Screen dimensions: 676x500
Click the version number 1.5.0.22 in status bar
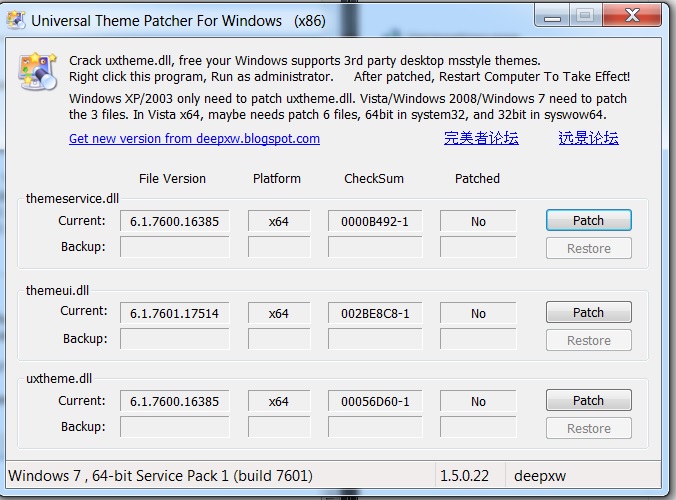click(x=464, y=475)
